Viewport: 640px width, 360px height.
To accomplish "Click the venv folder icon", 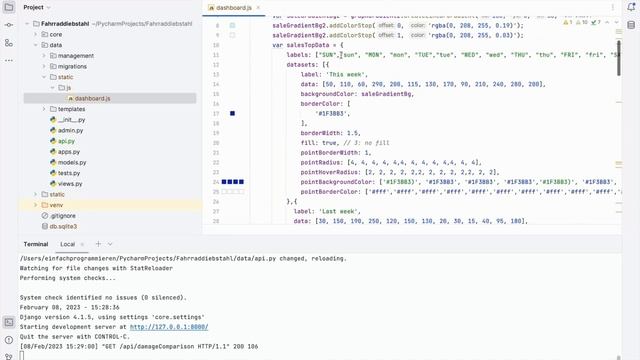I will pos(45,205).
